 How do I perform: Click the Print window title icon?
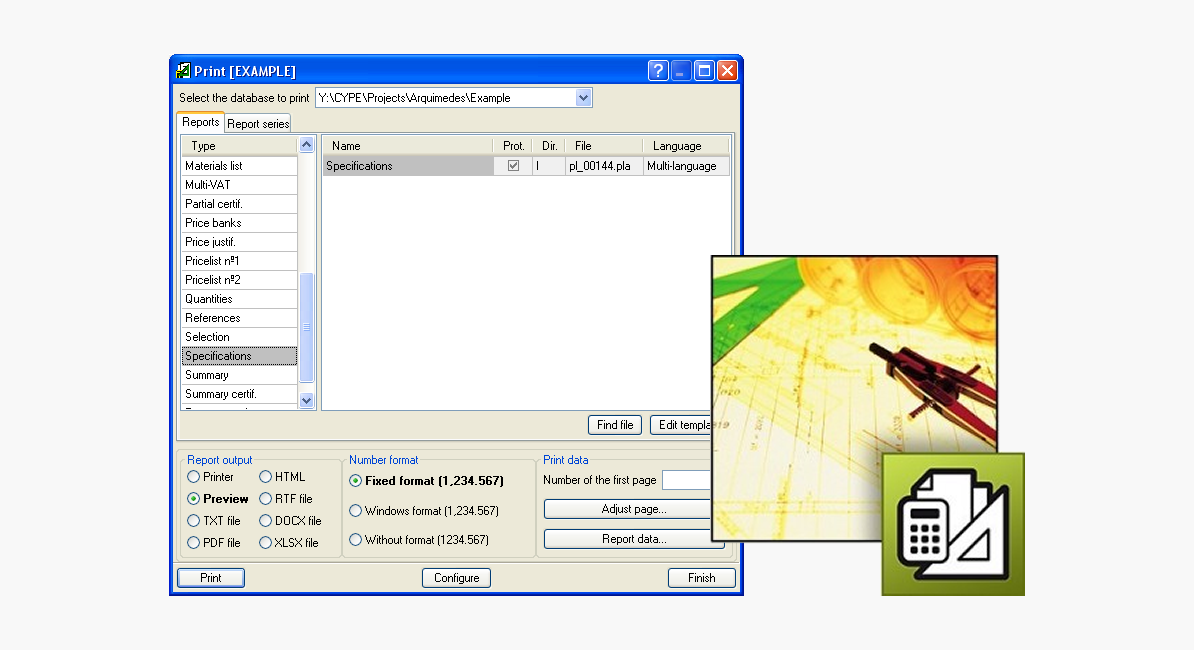click(x=183, y=71)
